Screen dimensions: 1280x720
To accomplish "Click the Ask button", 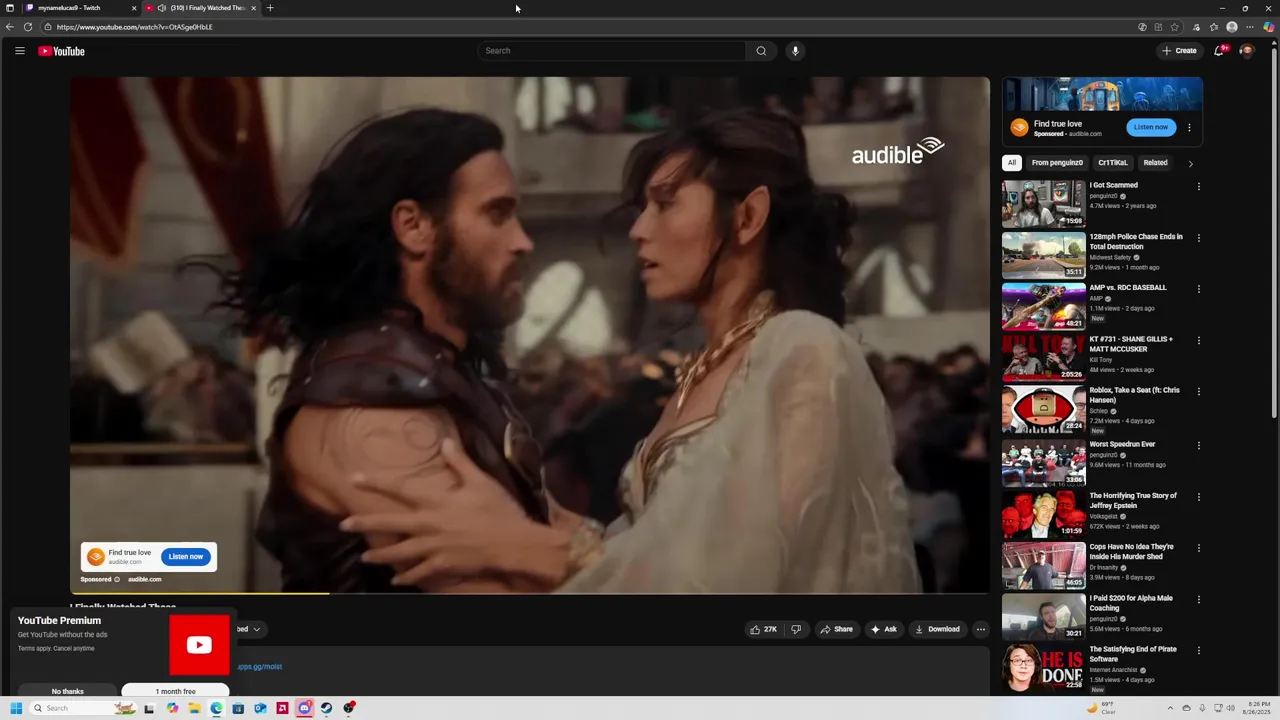I will pos(883,629).
